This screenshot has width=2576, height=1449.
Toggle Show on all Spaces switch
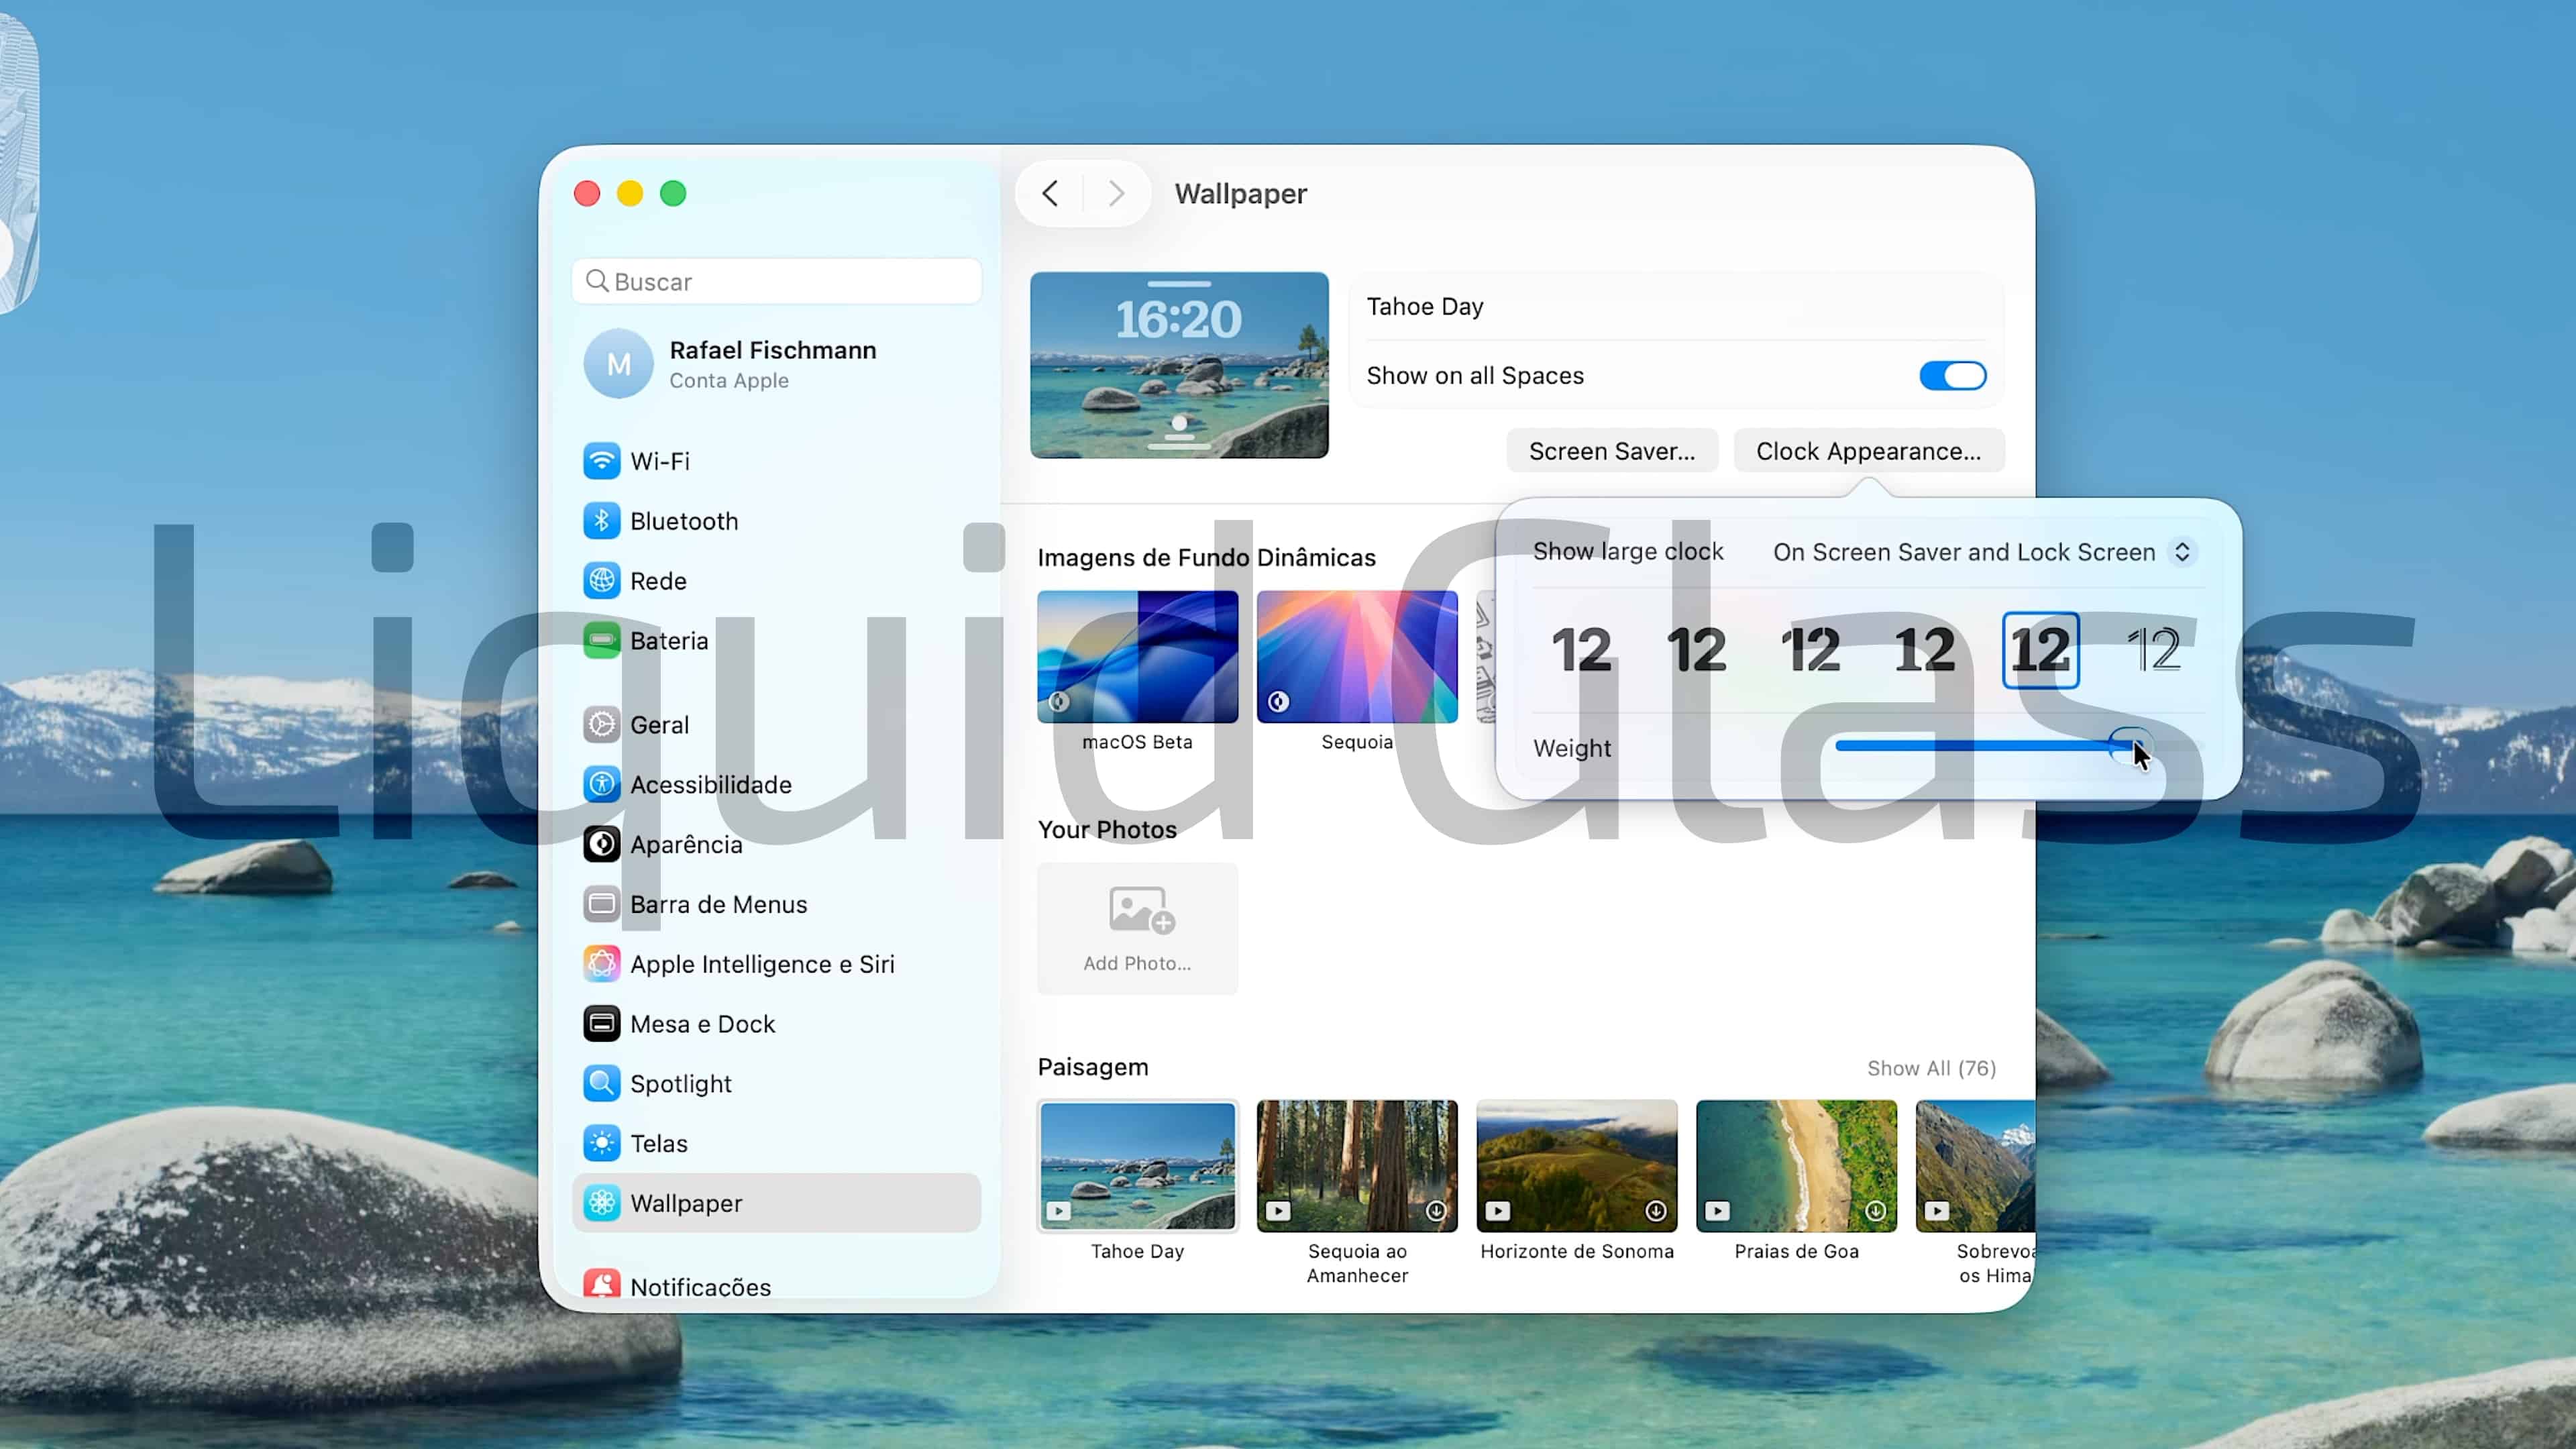click(x=1952, y=376)
